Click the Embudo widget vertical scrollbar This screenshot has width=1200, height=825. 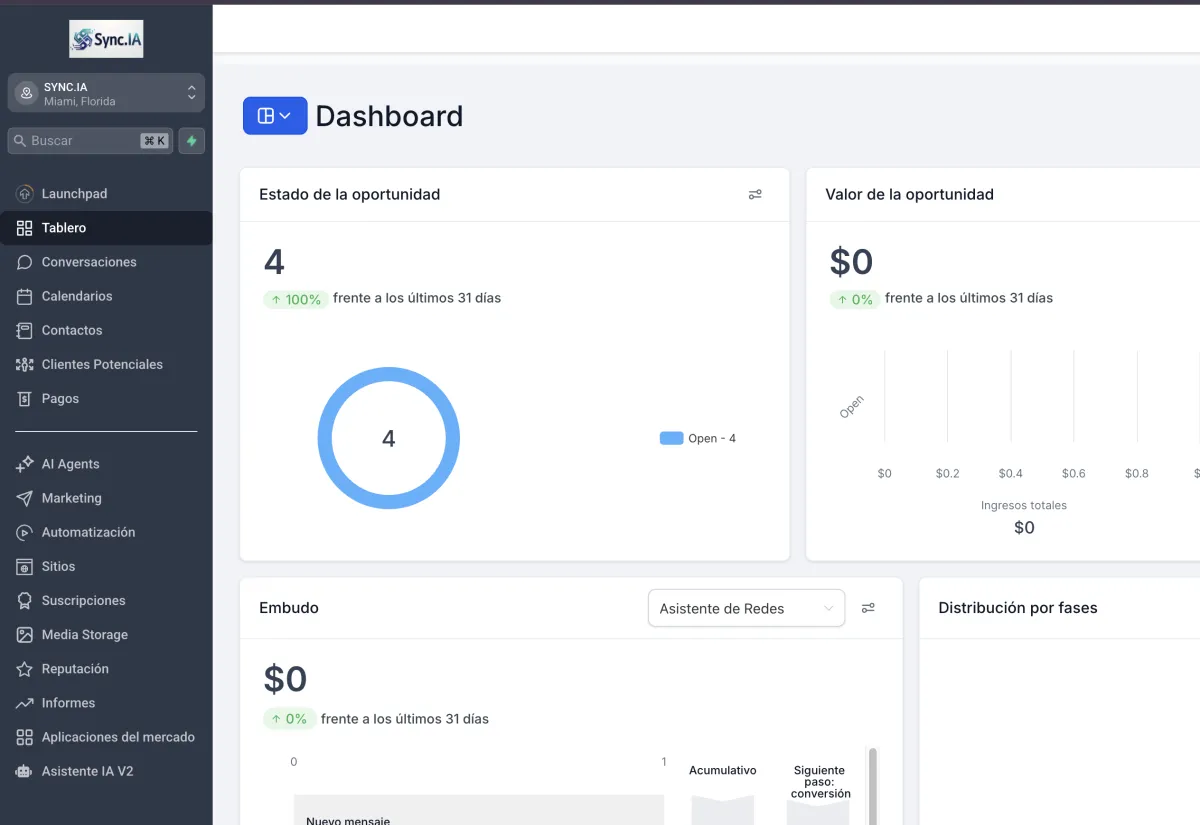pyautogui.click(x=872, y=786)
